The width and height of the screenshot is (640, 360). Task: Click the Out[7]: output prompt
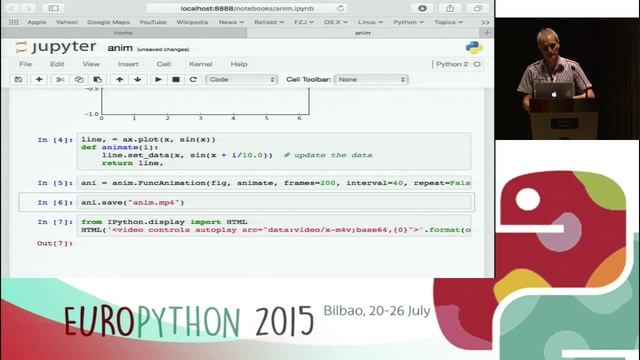[55, 243]
